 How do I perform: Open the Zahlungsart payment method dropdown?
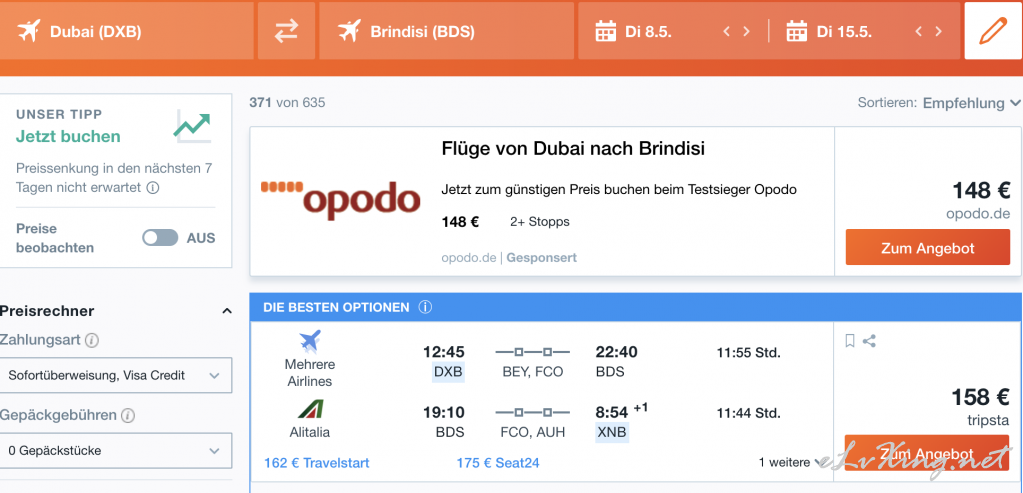pos(115,376)
